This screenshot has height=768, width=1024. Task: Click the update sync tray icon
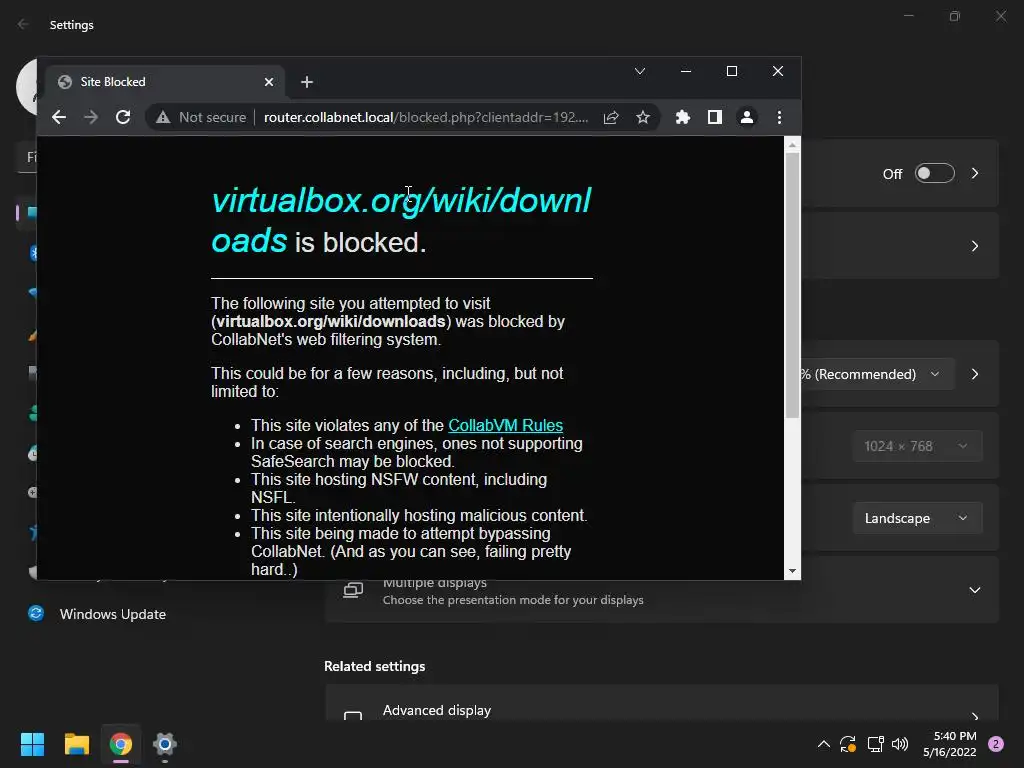tap(848, 744)
